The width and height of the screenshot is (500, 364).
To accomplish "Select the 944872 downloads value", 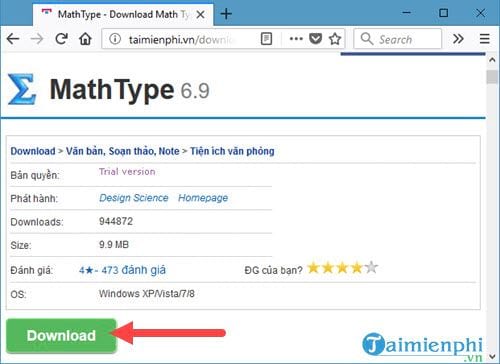I will point(116,221).
